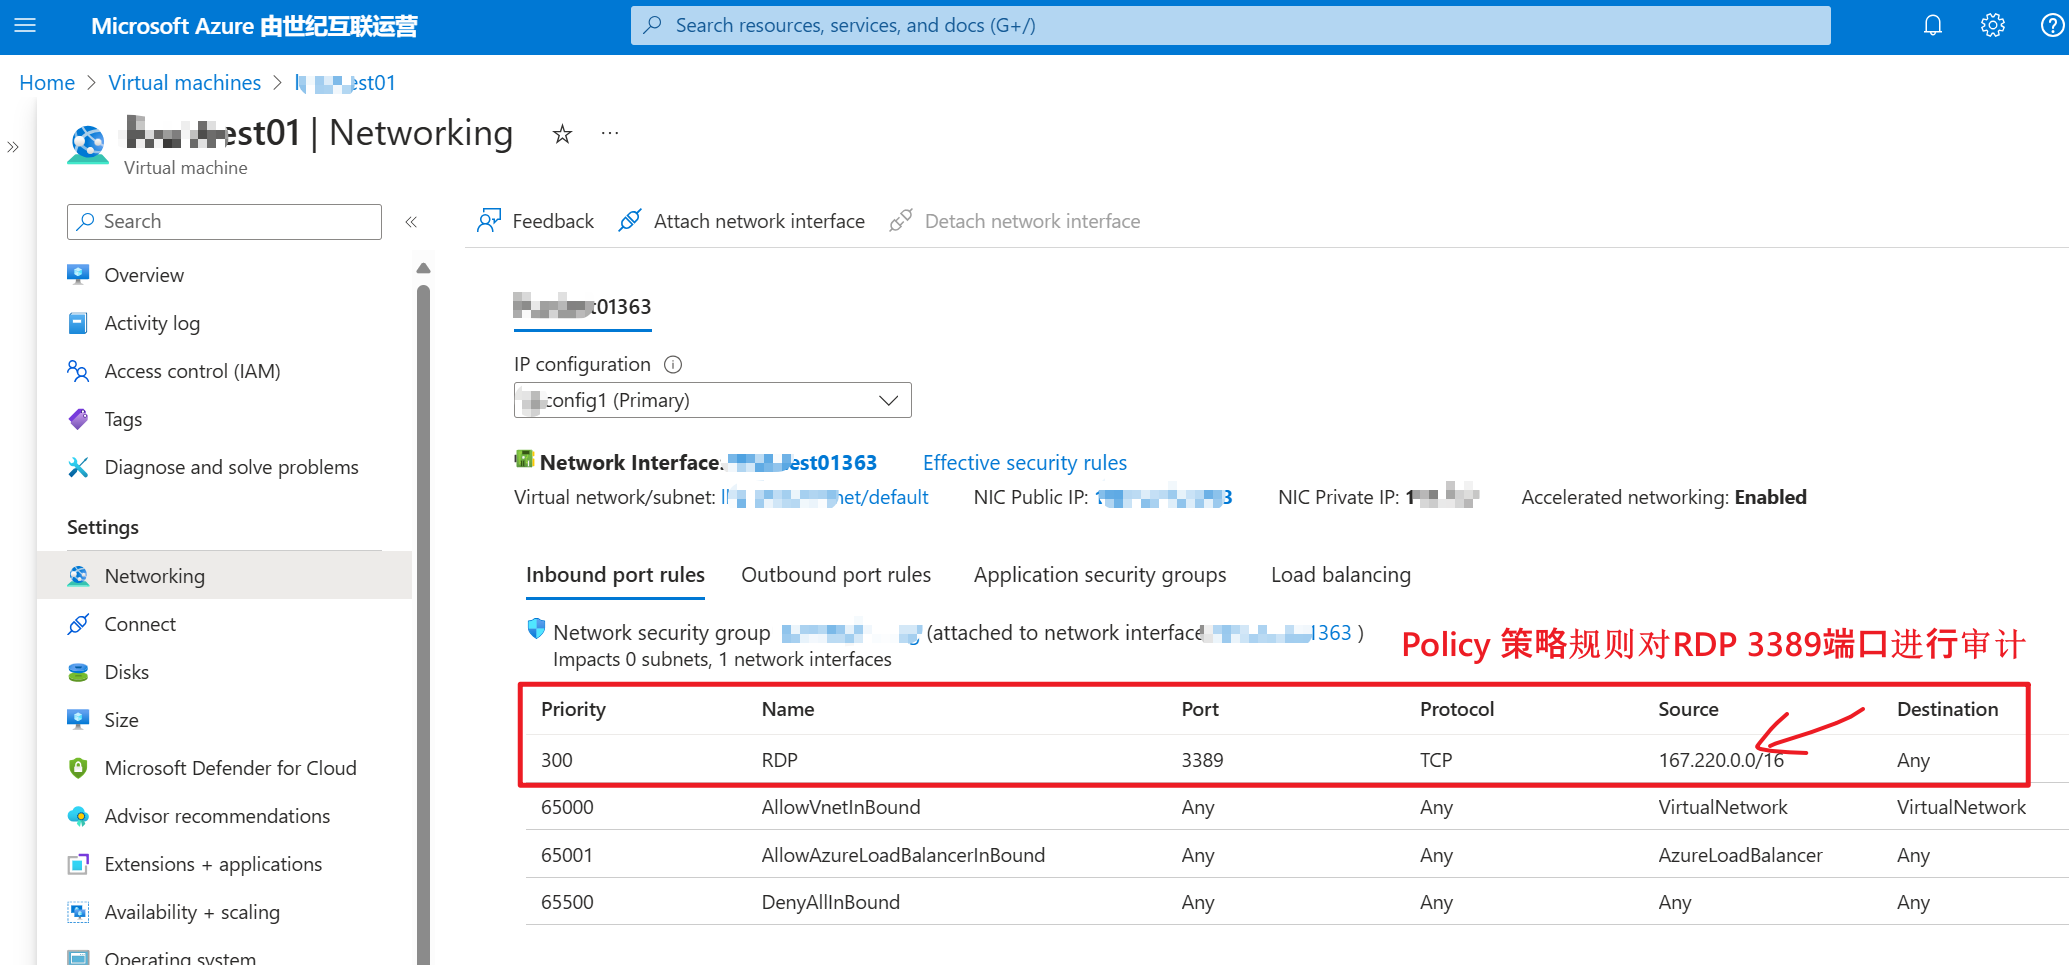Favorite this page with the star icon
The height and width of the screenshot is (965, 2069).
[562, 134]
